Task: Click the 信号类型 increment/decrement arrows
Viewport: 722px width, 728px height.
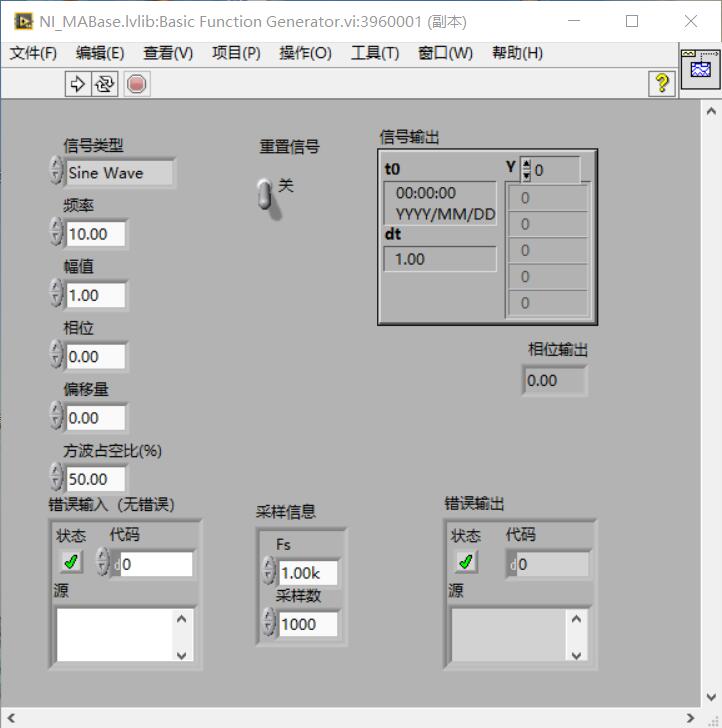Action: pos(56,170)
